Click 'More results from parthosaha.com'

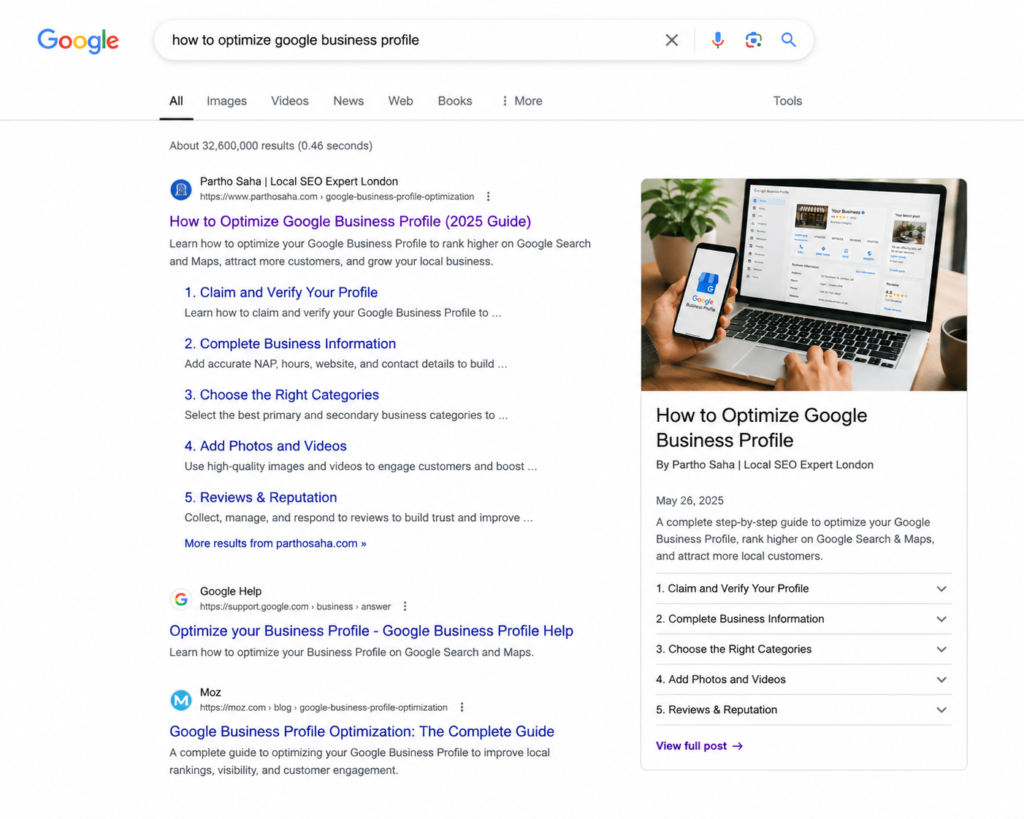(275, 543)
